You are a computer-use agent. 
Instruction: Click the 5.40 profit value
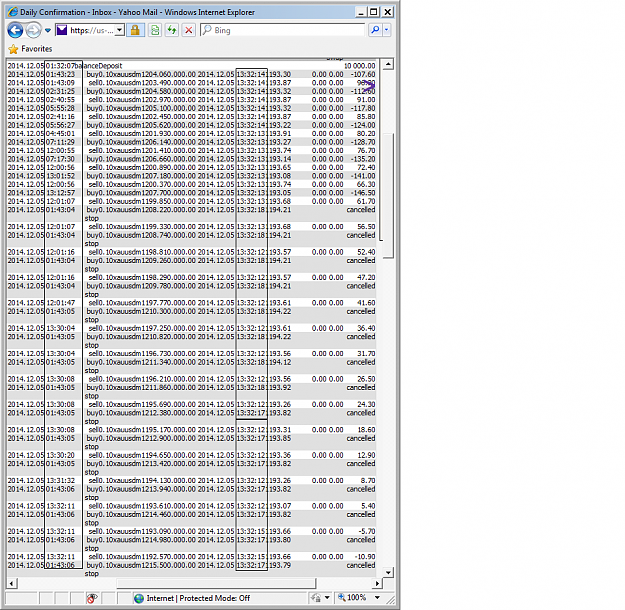(368, 506)
